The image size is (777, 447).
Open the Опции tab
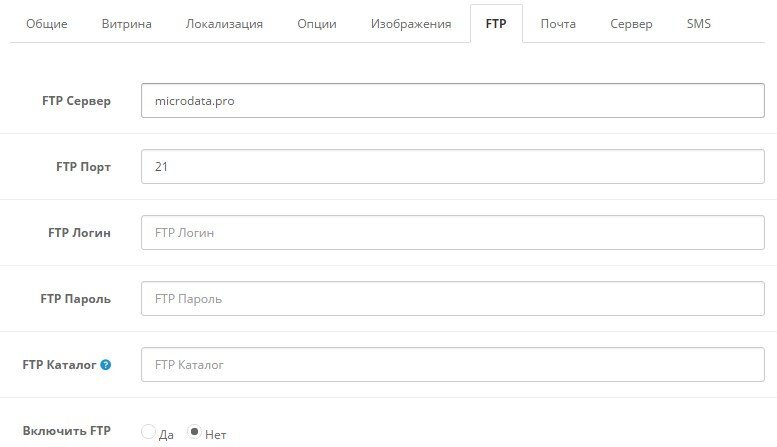317,24
